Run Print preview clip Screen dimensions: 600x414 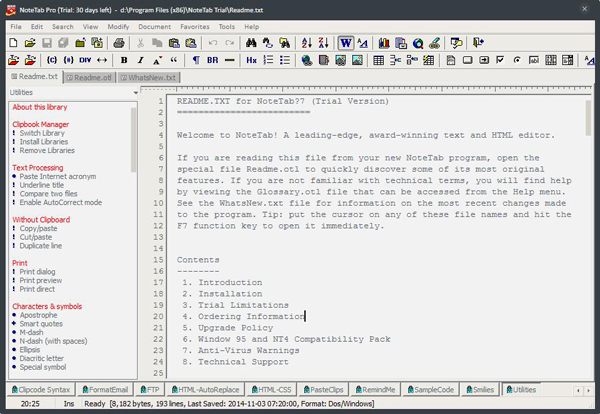[41, 280]
